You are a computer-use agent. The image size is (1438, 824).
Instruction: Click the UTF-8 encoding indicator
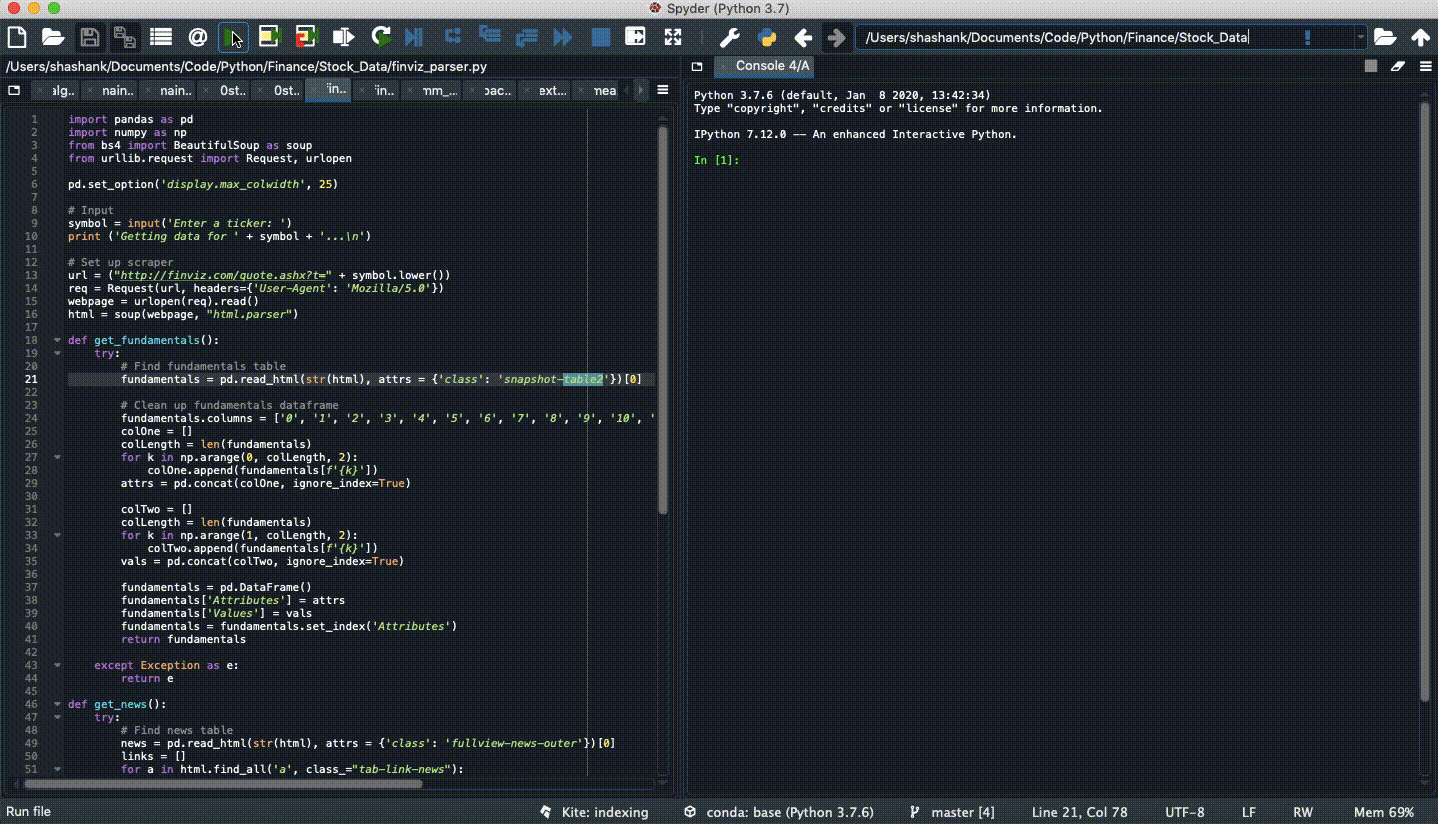click(x=1184, y=812)
